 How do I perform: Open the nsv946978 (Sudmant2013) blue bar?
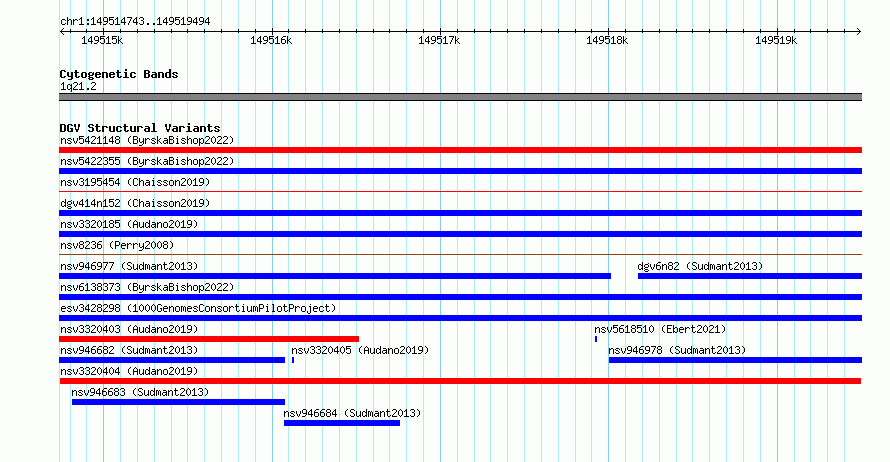point(735,360)
